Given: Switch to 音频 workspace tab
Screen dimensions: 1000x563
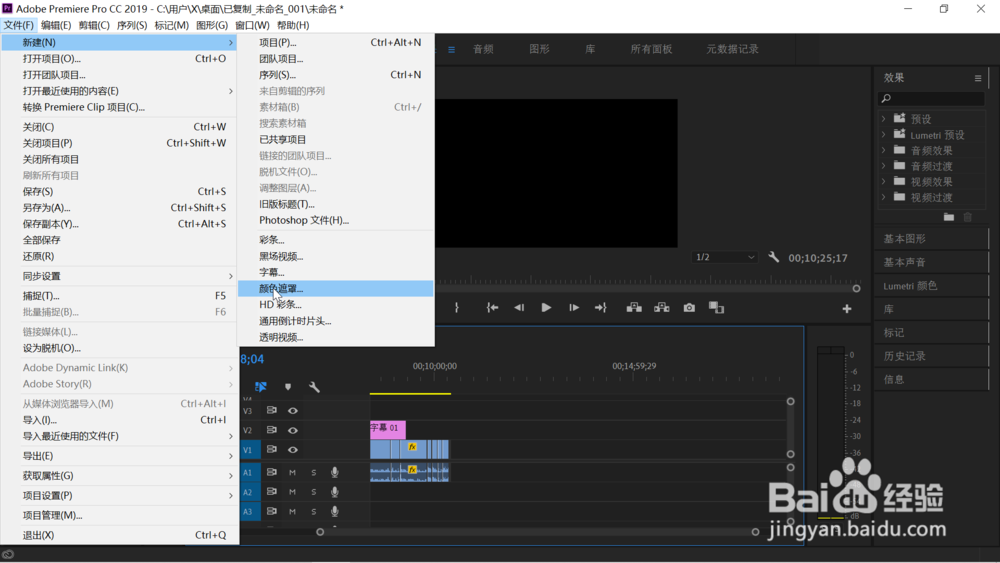Looking at the screenshot, I should pyautogui.click(x=483, y=49).
